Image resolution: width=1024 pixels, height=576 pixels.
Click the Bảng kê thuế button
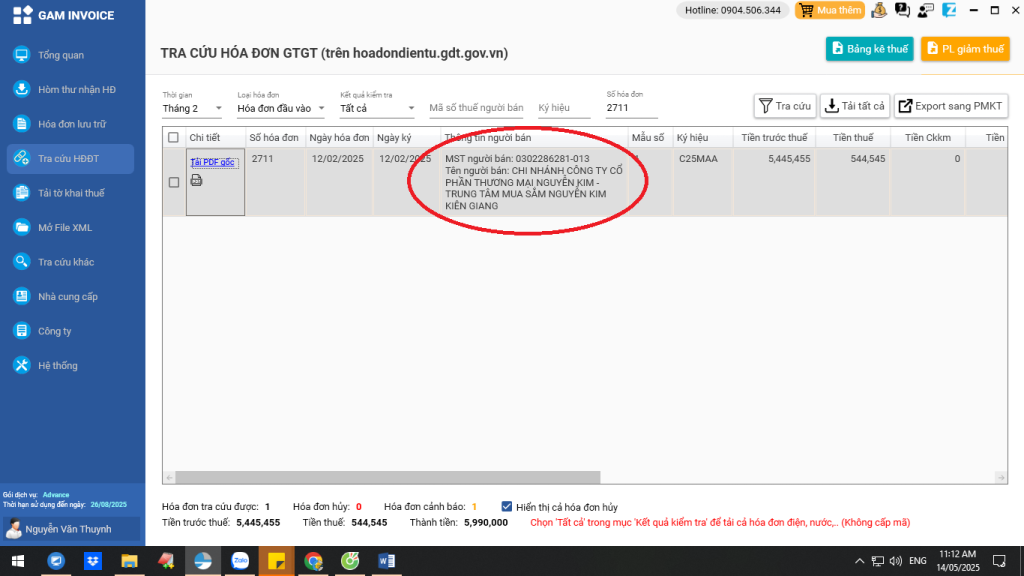point(870,49)
